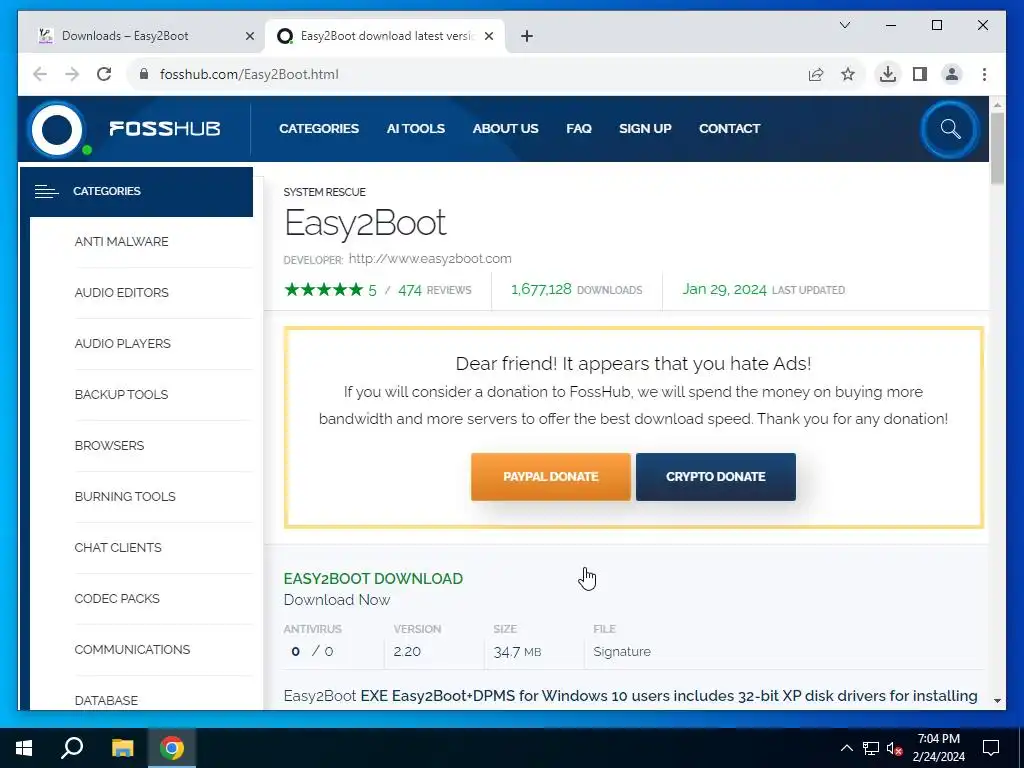
Task: Bookmark this page with the star icon
Action: pos(848,74)
